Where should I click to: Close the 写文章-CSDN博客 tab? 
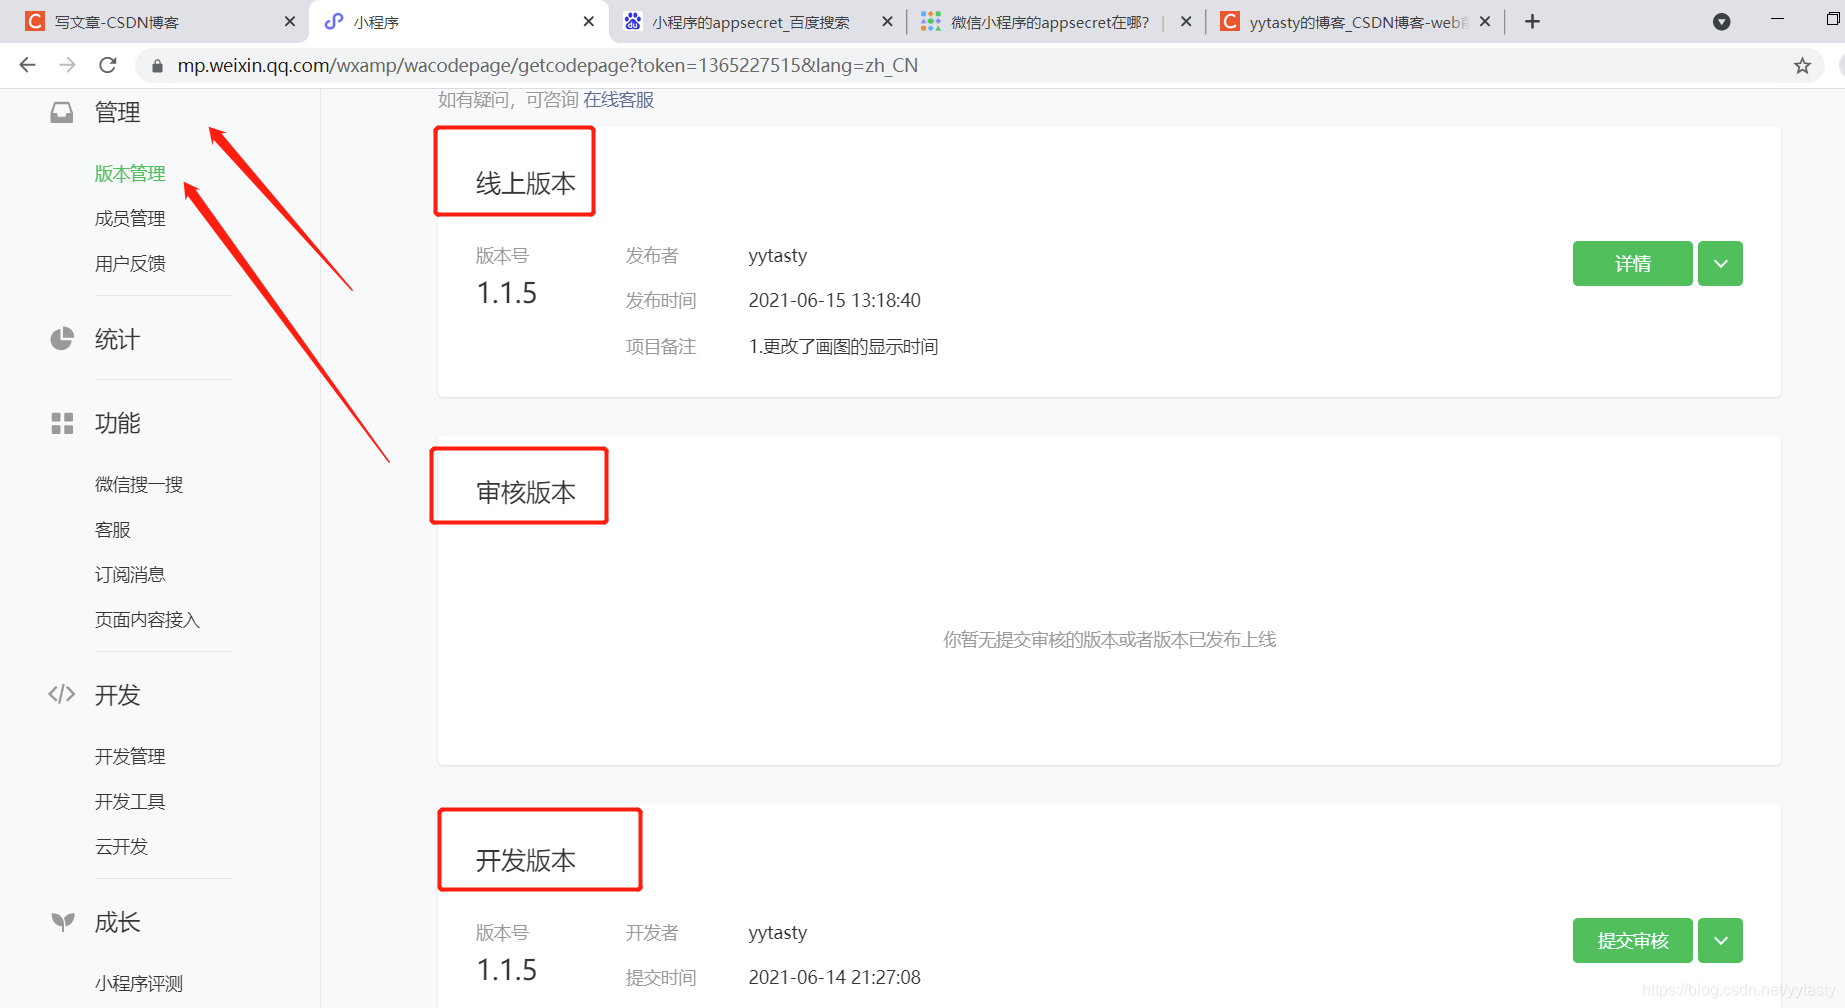(x=290, y=21)
